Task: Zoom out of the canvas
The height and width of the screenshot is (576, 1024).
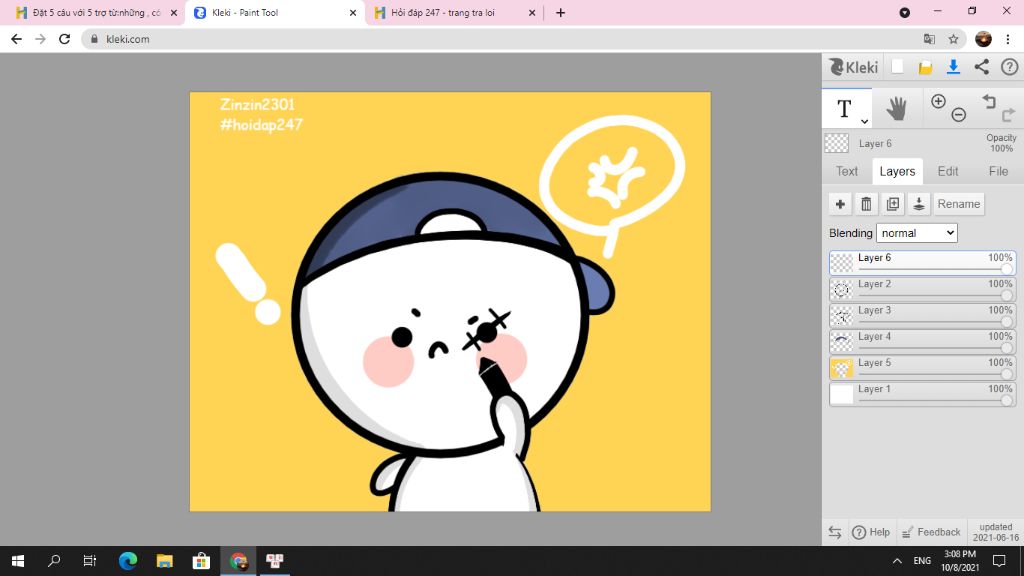Action: coord(959,115)
